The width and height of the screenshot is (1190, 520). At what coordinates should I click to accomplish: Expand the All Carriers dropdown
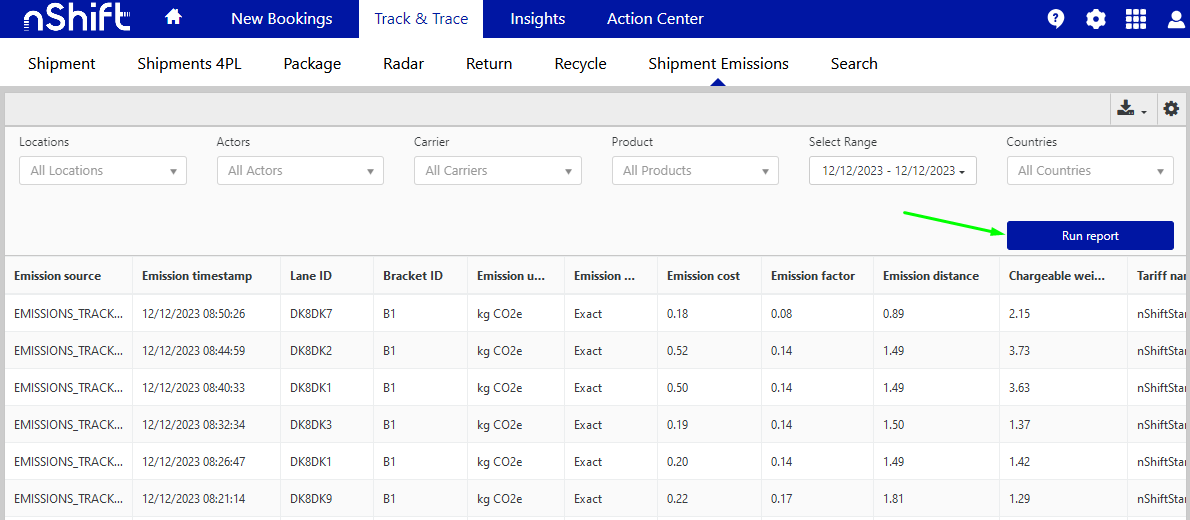(497, 171)
